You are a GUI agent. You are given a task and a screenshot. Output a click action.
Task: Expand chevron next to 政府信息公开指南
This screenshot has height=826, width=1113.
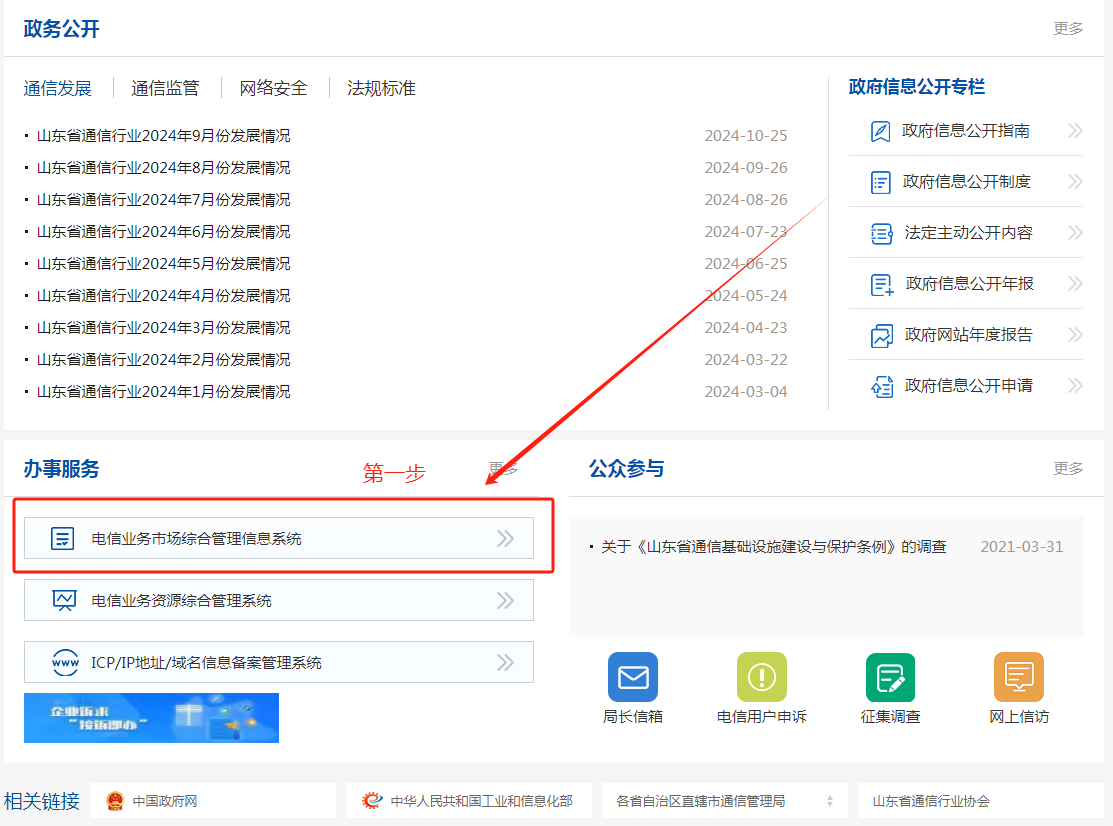coord(1075,131)
